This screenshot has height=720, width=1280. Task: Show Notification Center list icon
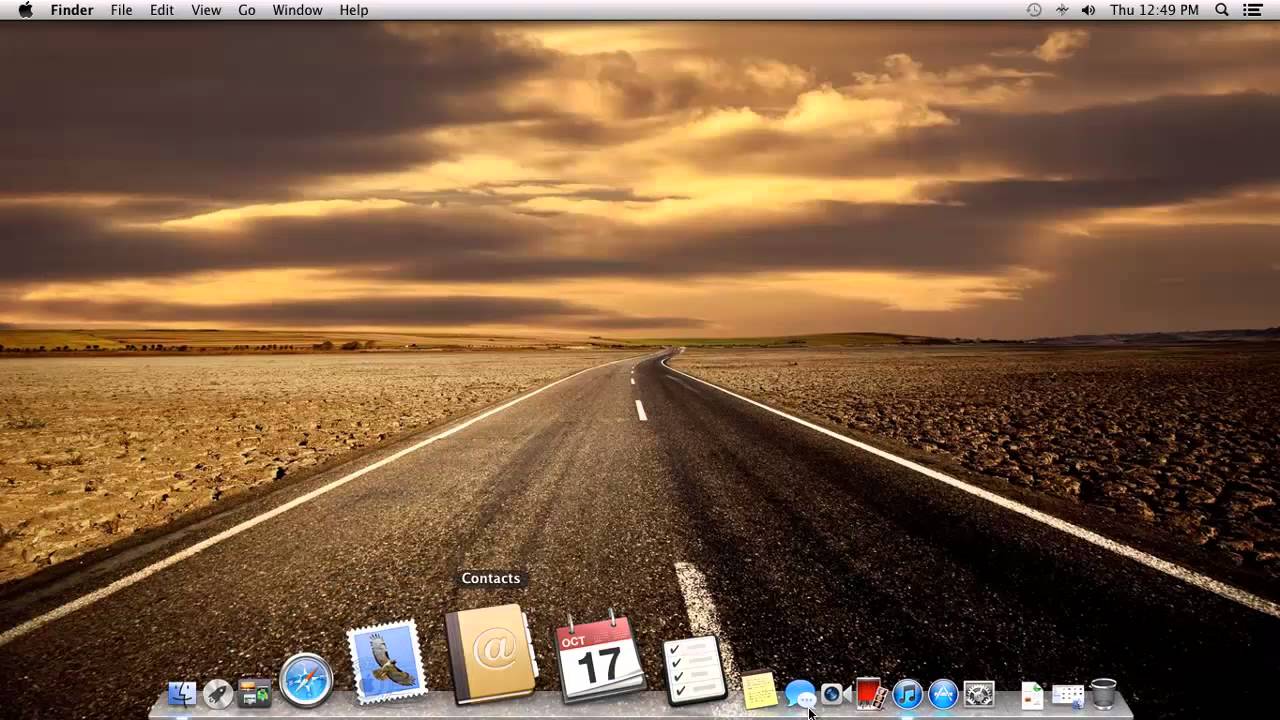[x=1252, y=10]
